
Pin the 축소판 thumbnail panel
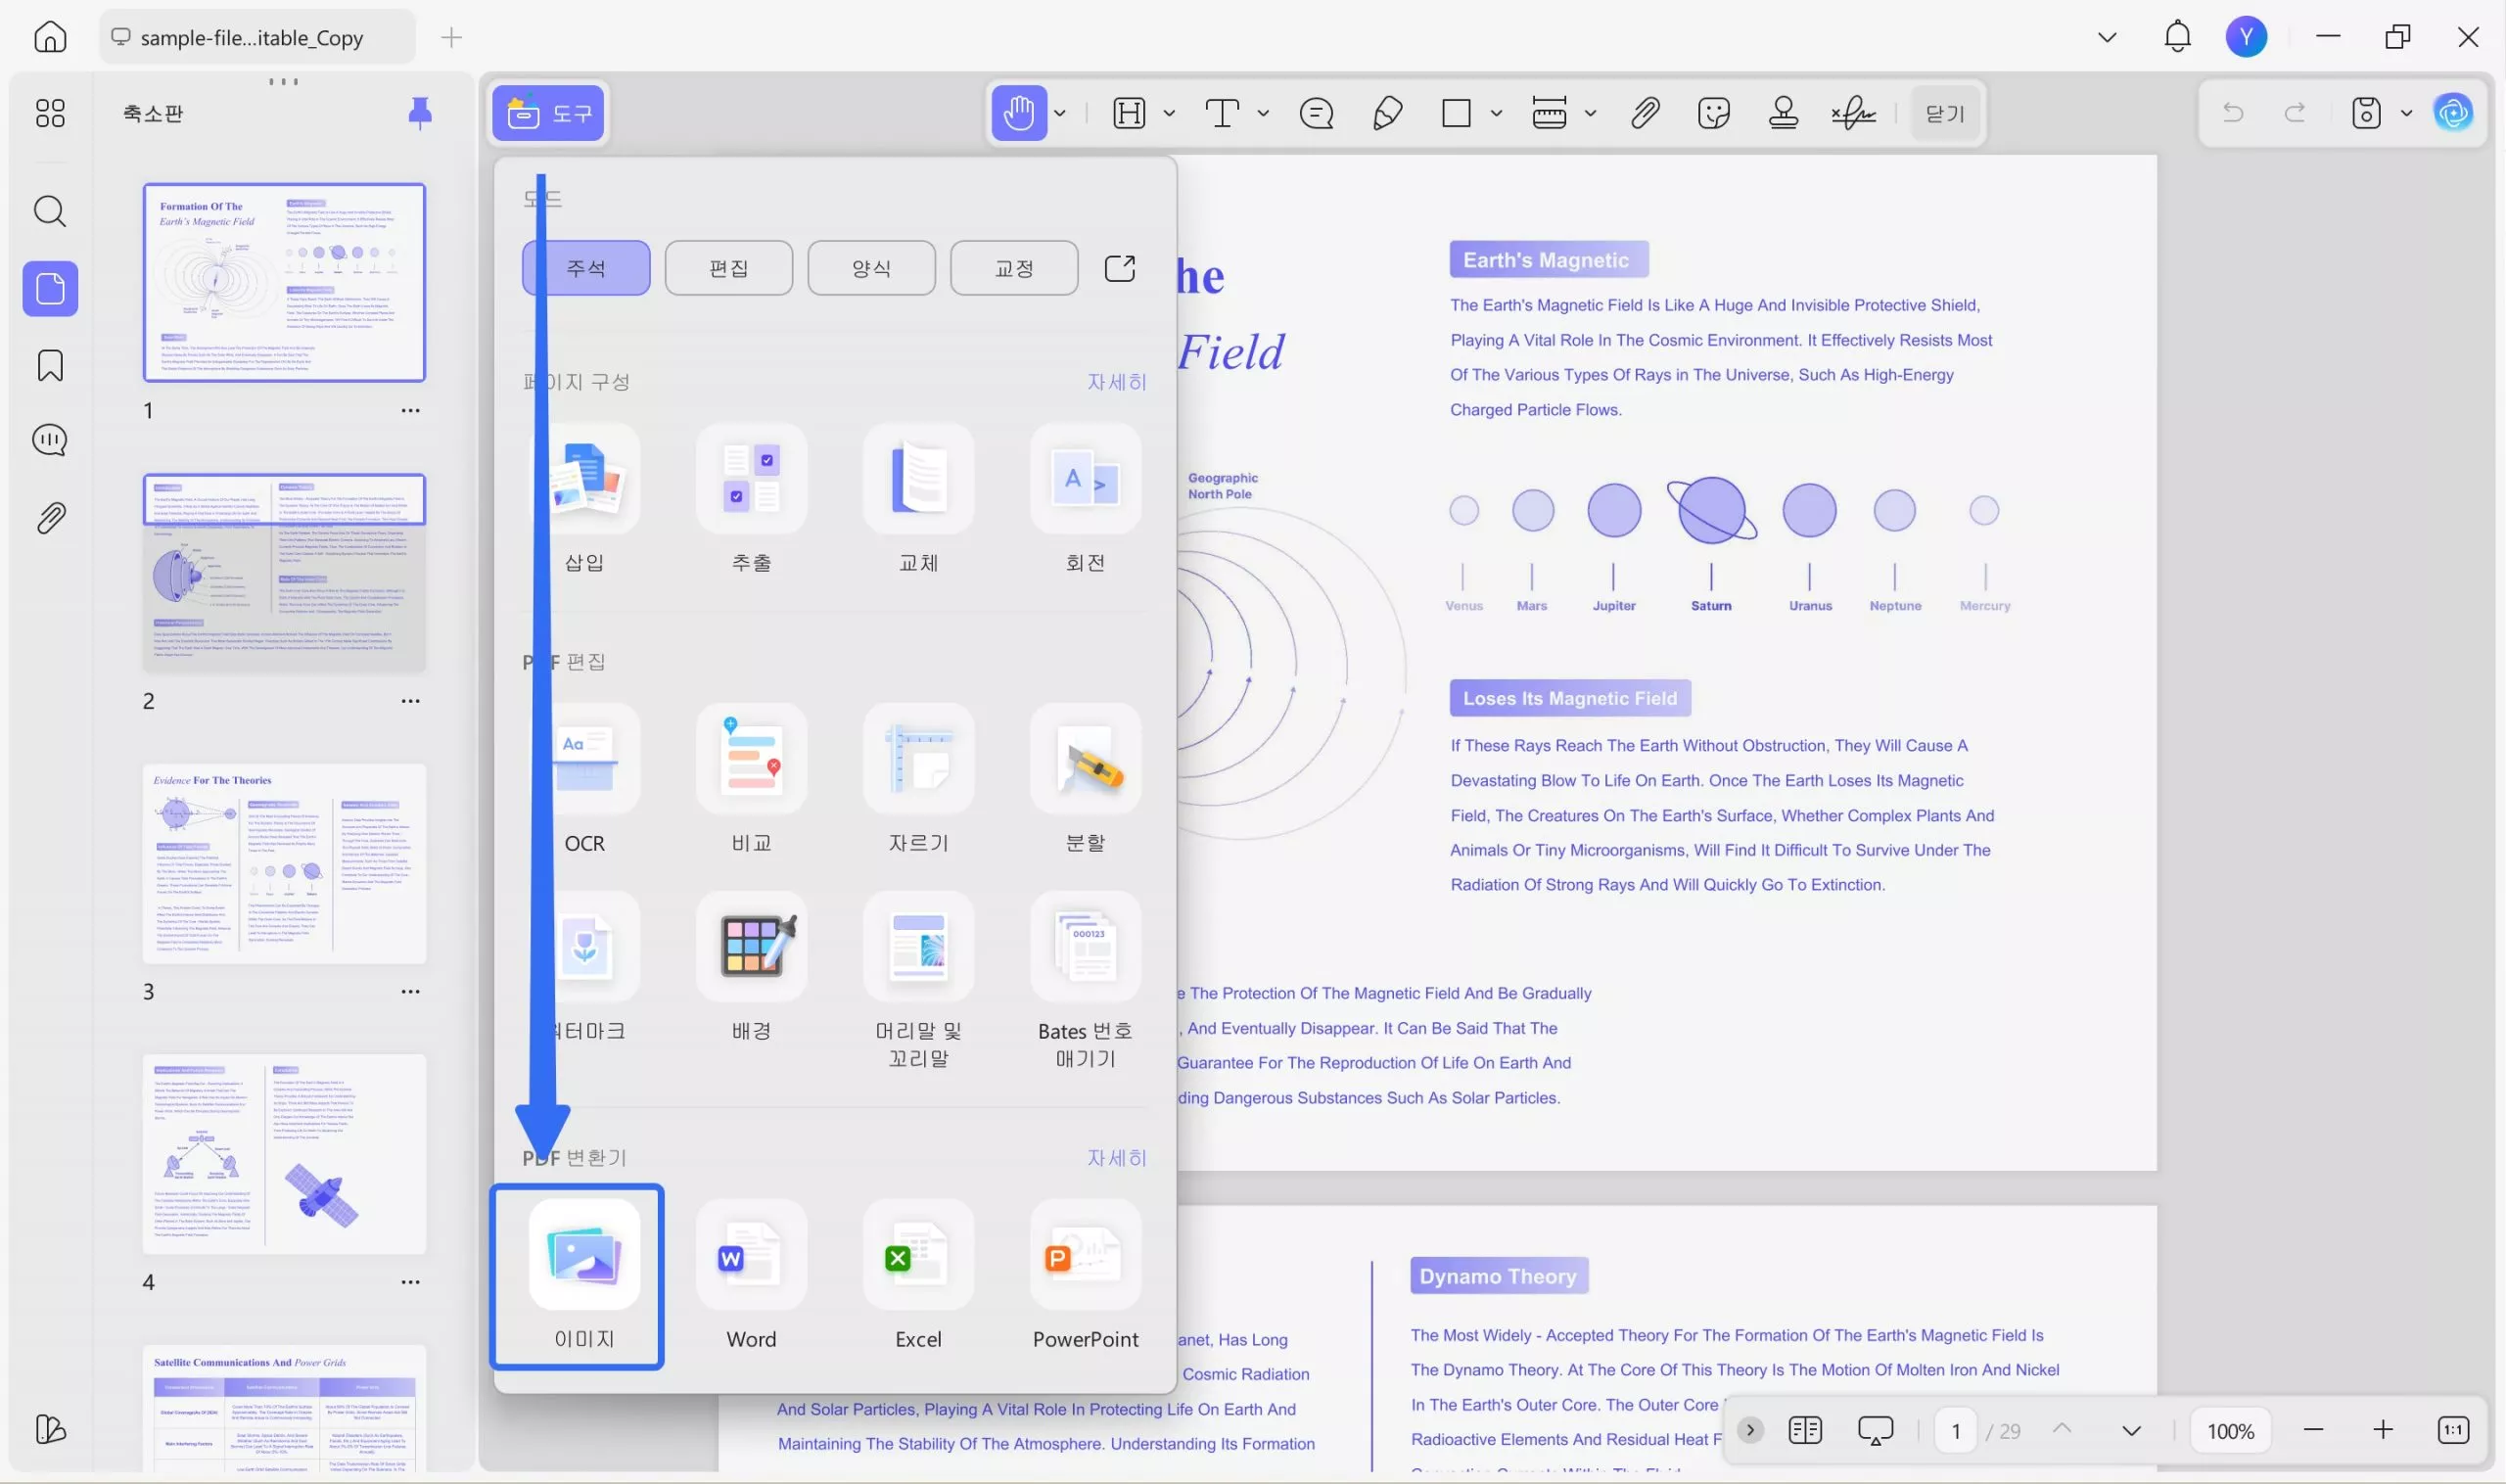tap(420, 113)
